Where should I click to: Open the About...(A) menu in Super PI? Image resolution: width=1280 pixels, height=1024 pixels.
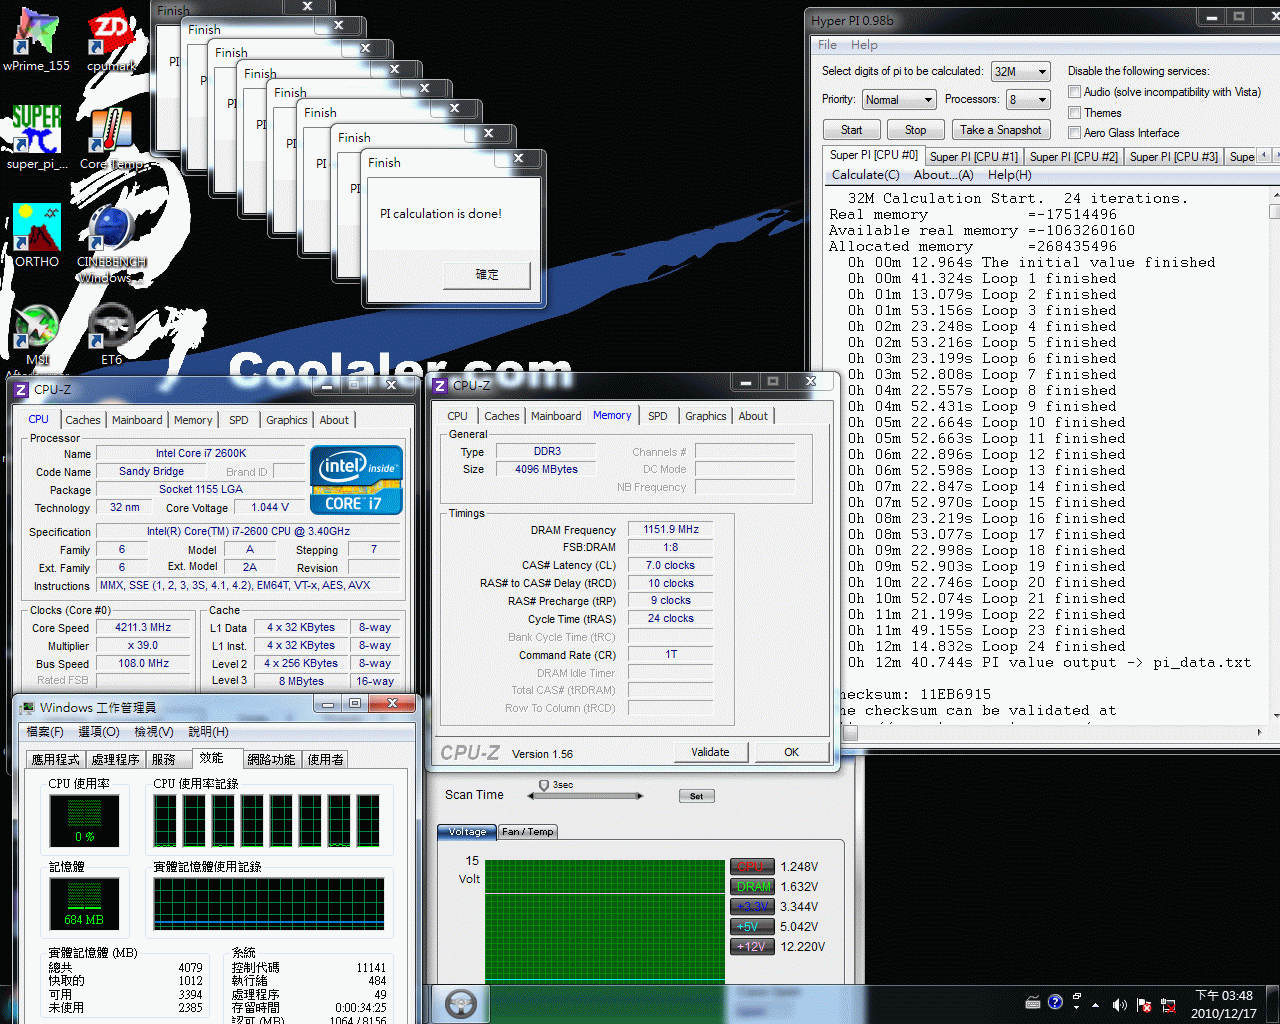click(x=944, y=175)
